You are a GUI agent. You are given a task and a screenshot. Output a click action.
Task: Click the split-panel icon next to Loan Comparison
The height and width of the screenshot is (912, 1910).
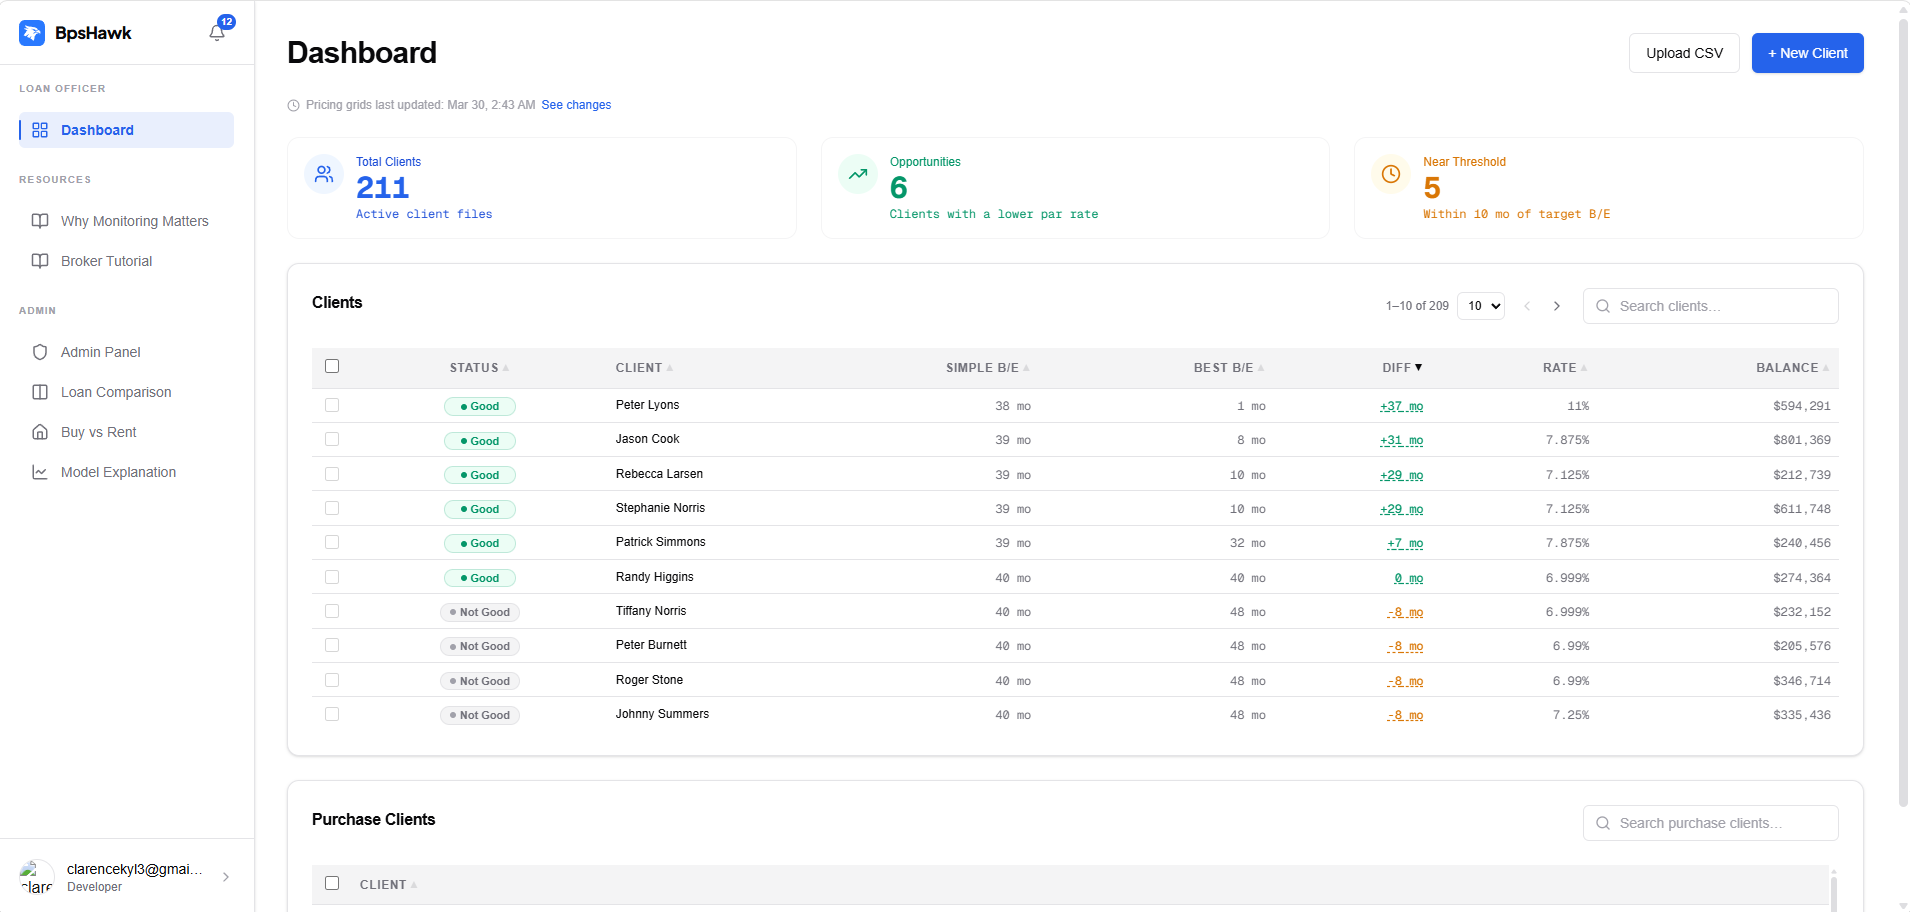coord(40,391)
